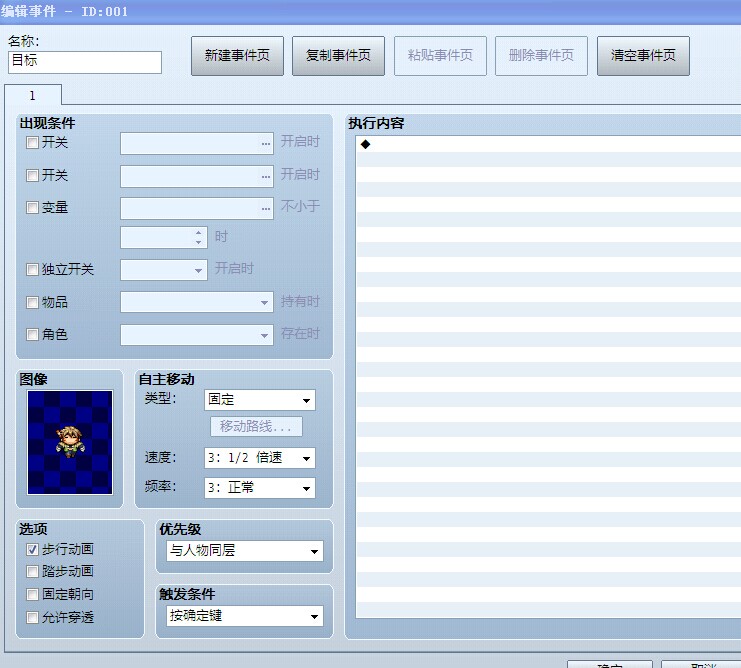The image size is (741, 668).
Task: Check the 固定朝向 option
Action: tap(32, 594)
